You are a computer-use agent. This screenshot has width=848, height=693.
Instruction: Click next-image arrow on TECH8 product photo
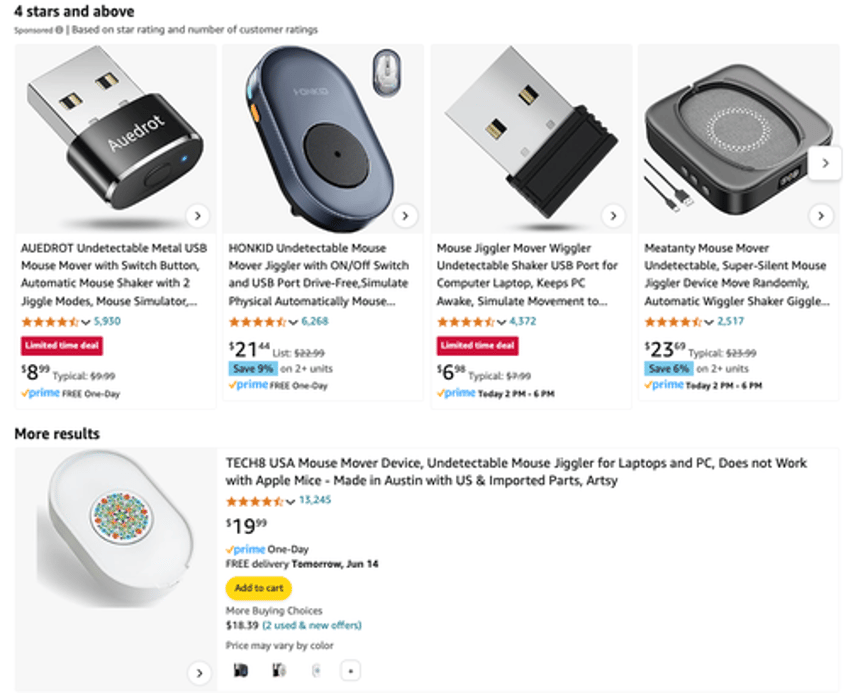tap(200, 673)
